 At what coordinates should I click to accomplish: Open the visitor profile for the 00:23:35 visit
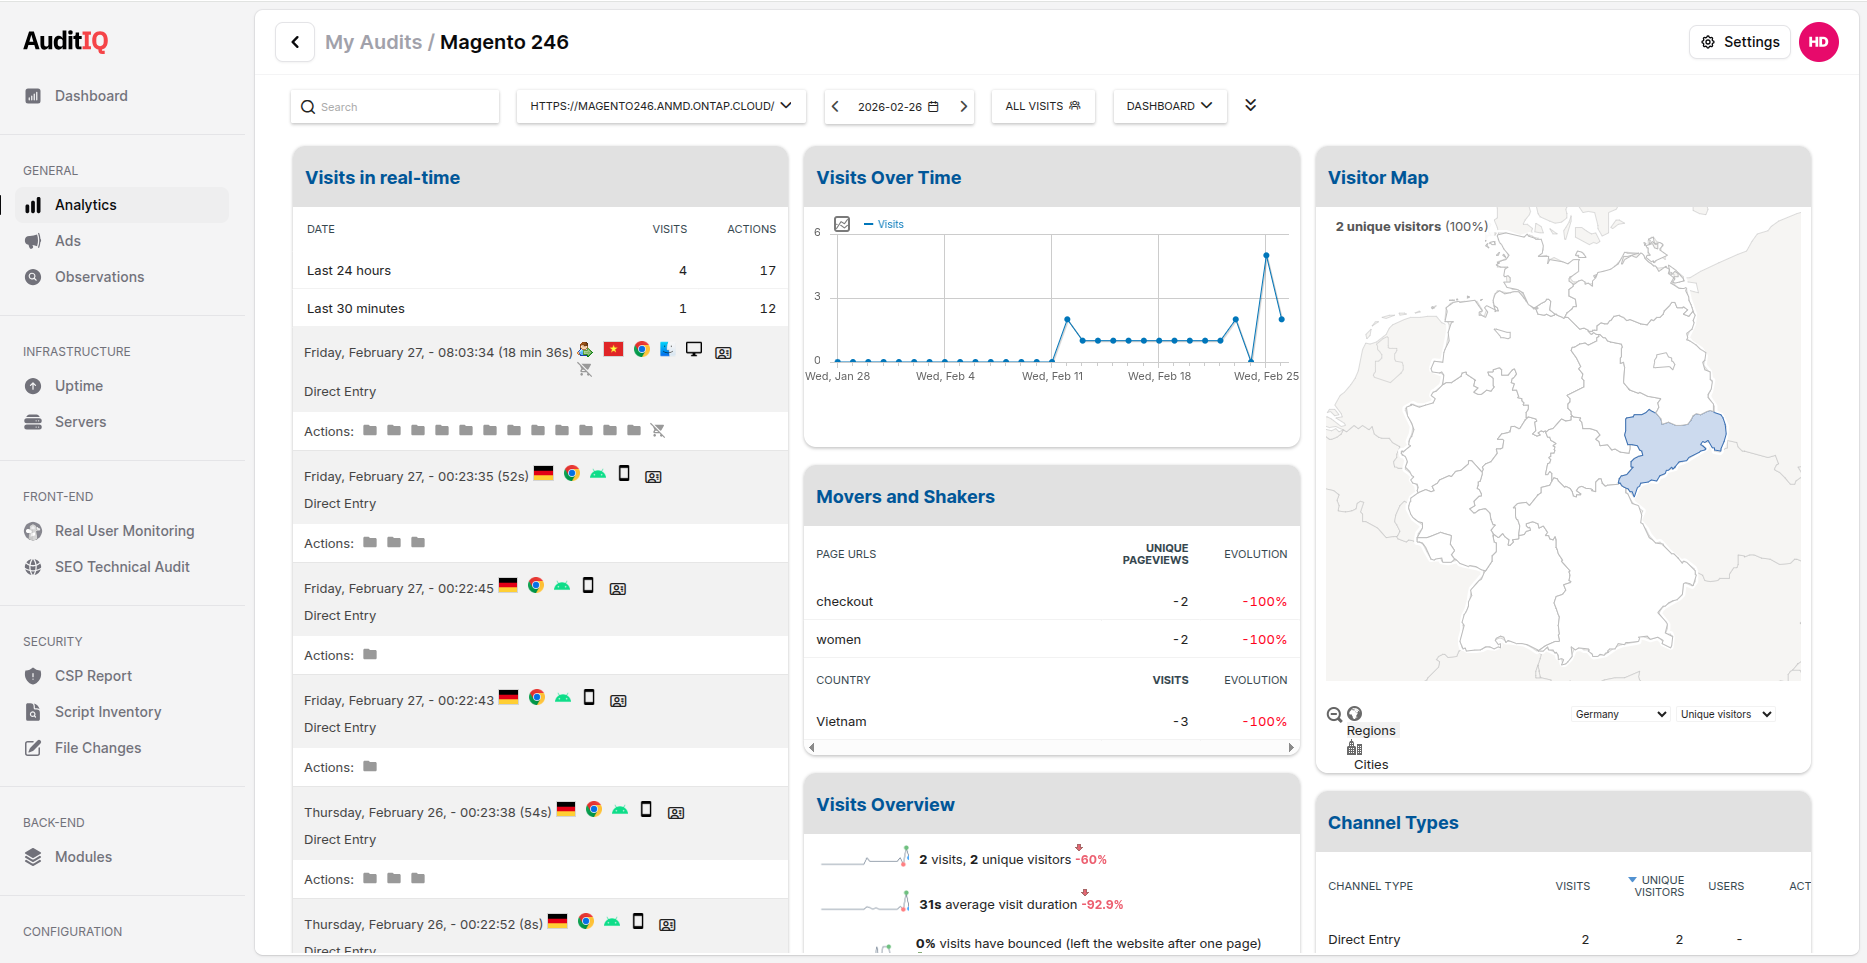(653, 477)
